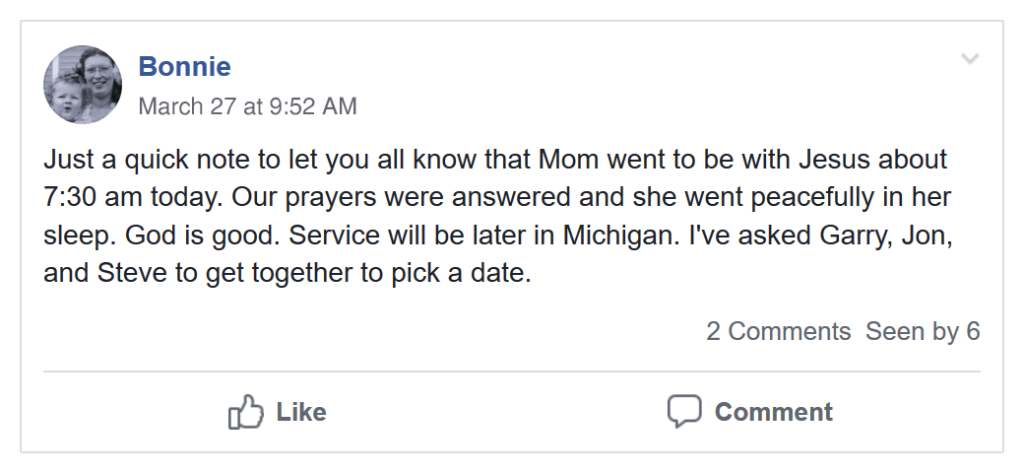Screen dimensions: 1024x473
Task: Click the divider line above Like
Action: coord(511,372)
